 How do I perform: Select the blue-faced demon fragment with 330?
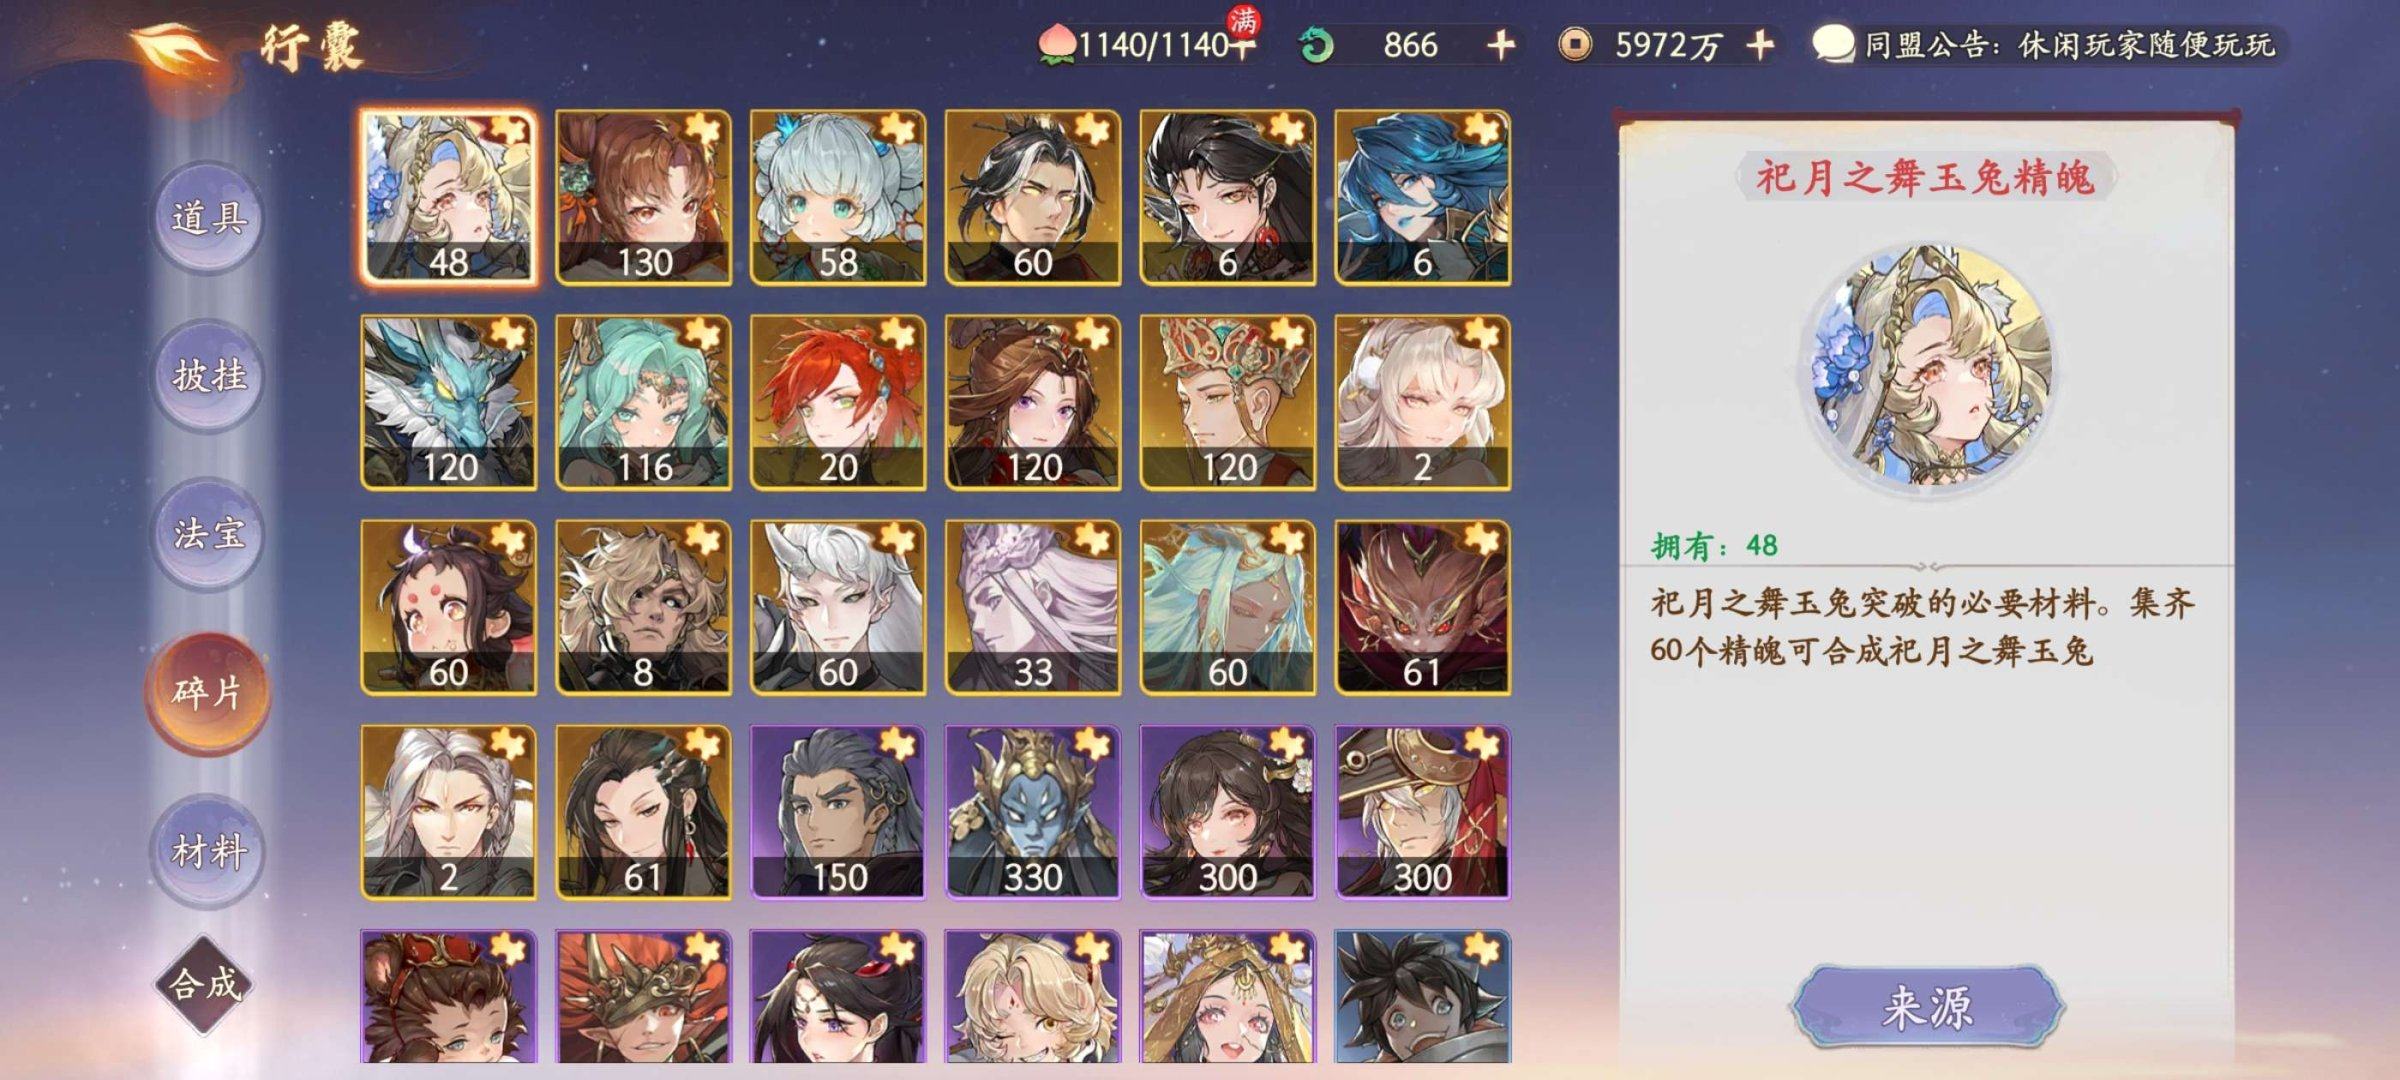[x=1033, y=812]
